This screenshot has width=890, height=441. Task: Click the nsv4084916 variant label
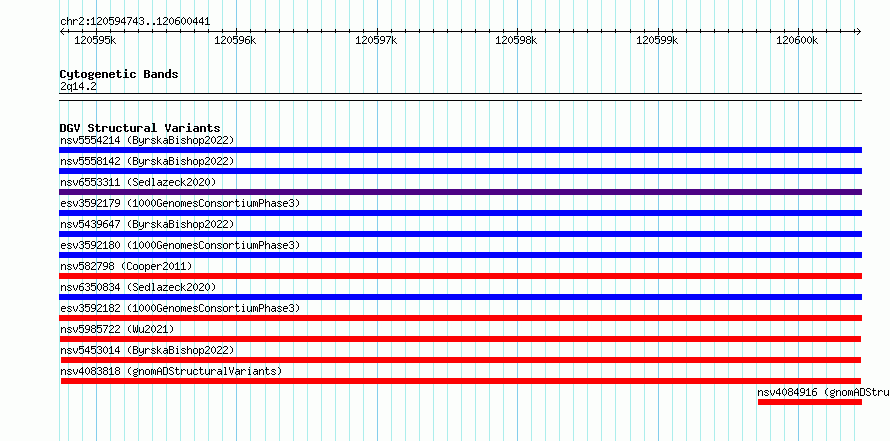(x=824, y=392)
